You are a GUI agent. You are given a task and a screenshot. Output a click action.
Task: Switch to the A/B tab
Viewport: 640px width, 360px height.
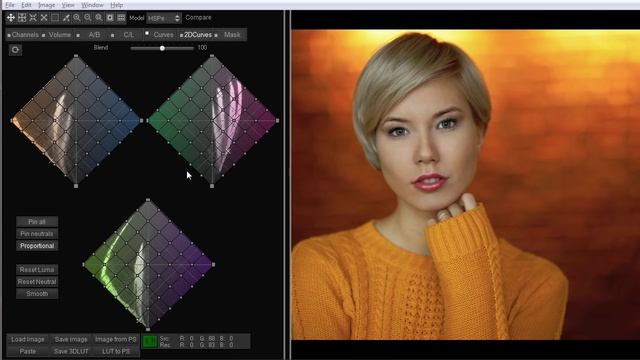(94, 35)
